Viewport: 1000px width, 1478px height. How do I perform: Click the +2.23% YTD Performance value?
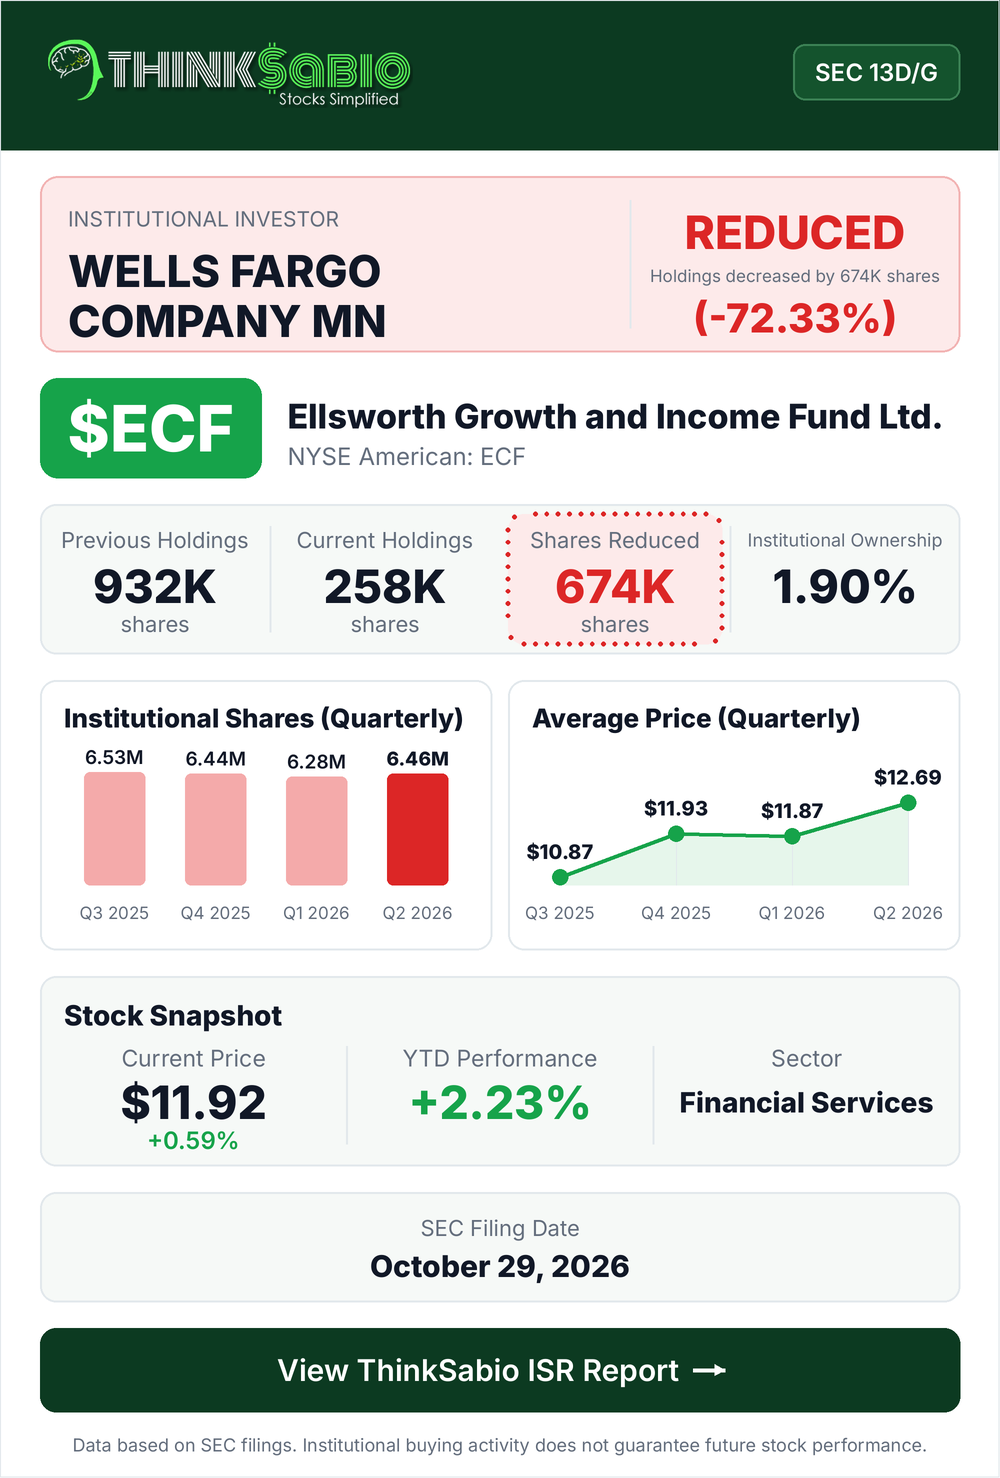pyautogui.click(x=500, y=1103)
